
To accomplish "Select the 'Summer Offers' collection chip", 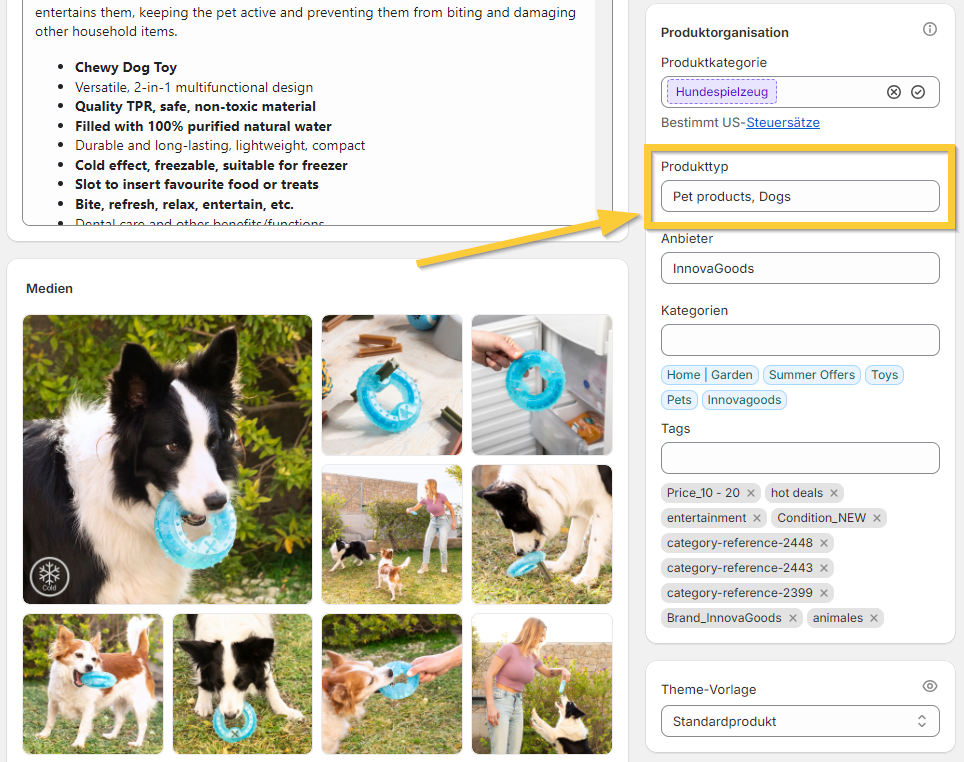I will click(x=811, y=375).
